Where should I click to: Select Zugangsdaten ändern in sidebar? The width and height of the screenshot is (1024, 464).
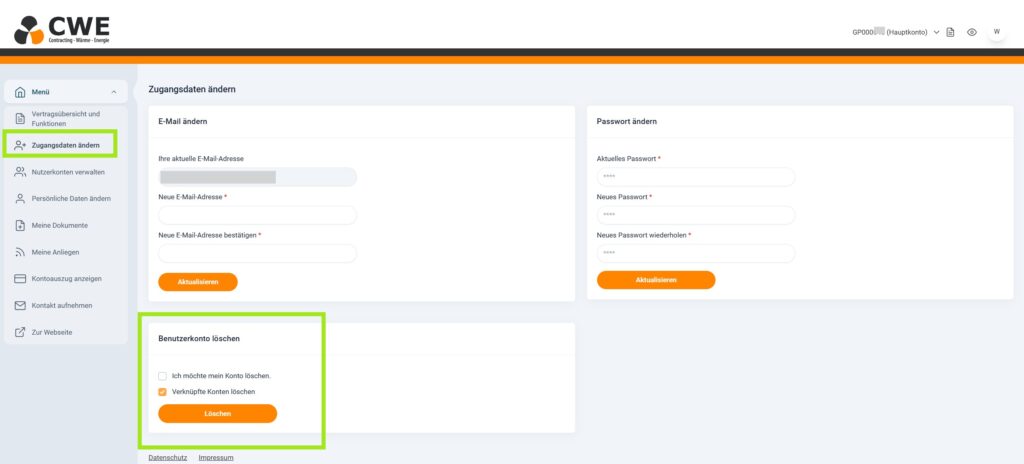click(x=65, y=146)
